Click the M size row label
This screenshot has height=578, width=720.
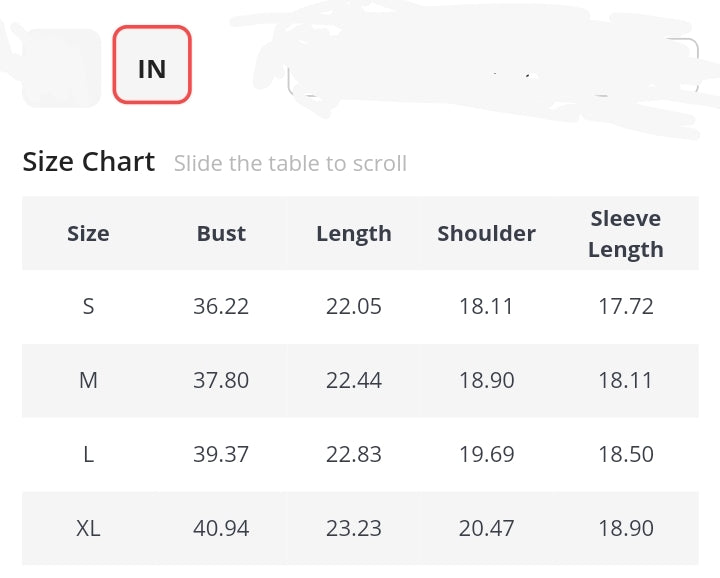[88, 380]
